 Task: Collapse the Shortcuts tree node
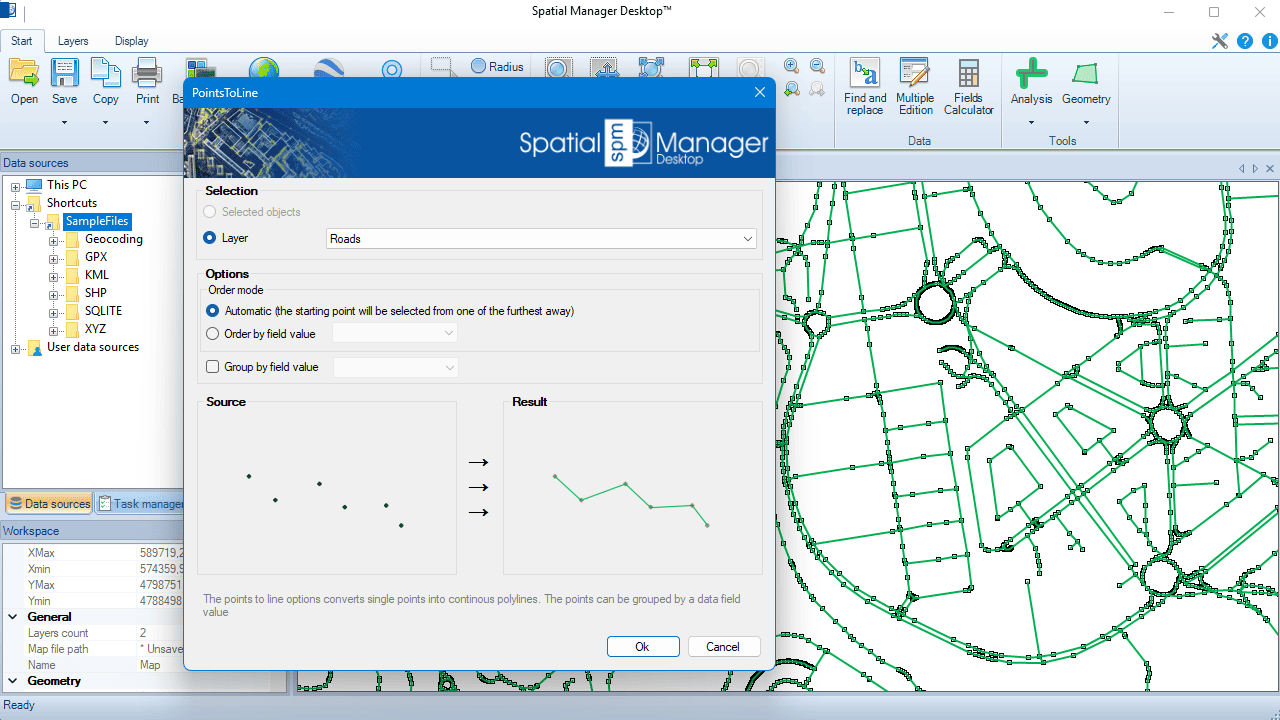pyautogui.click(x=16, y=204)
